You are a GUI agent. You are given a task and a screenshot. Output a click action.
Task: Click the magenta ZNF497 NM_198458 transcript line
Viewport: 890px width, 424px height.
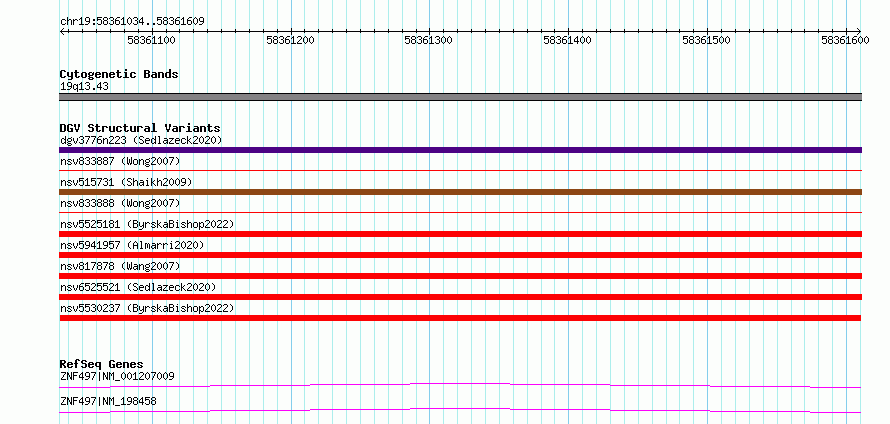[460, 410]
